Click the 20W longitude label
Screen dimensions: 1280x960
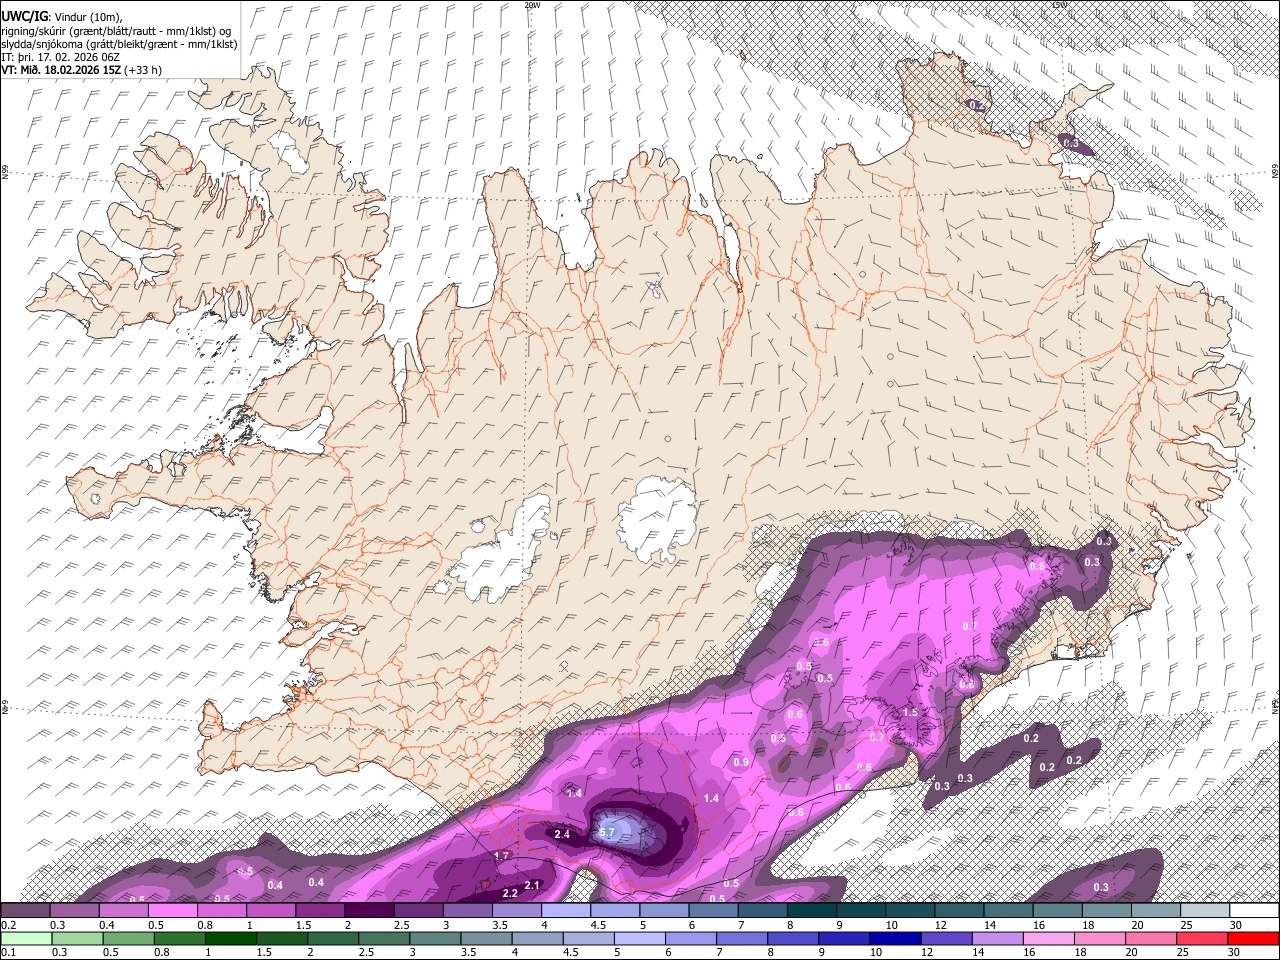tap(532, 5)
